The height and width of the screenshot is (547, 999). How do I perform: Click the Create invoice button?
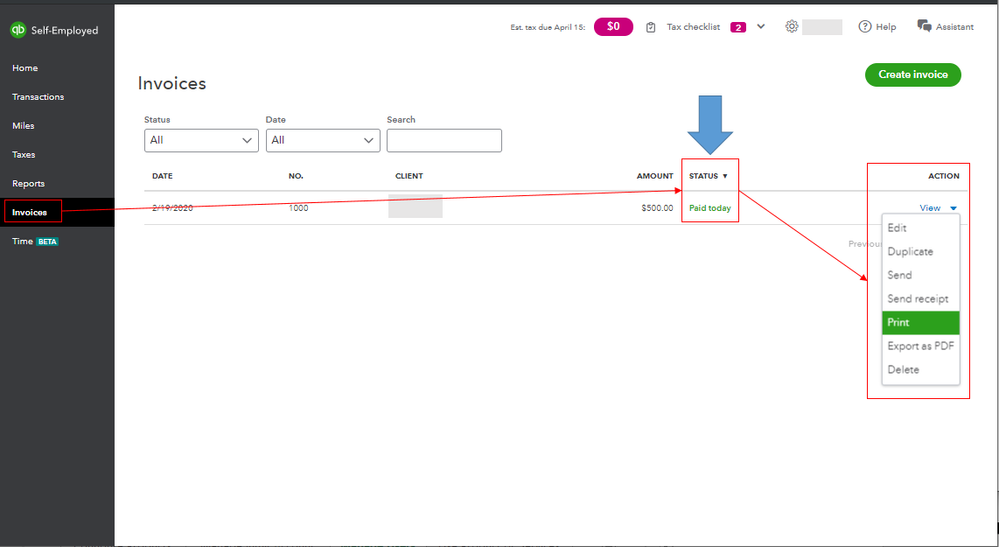(x=912, y=75)
